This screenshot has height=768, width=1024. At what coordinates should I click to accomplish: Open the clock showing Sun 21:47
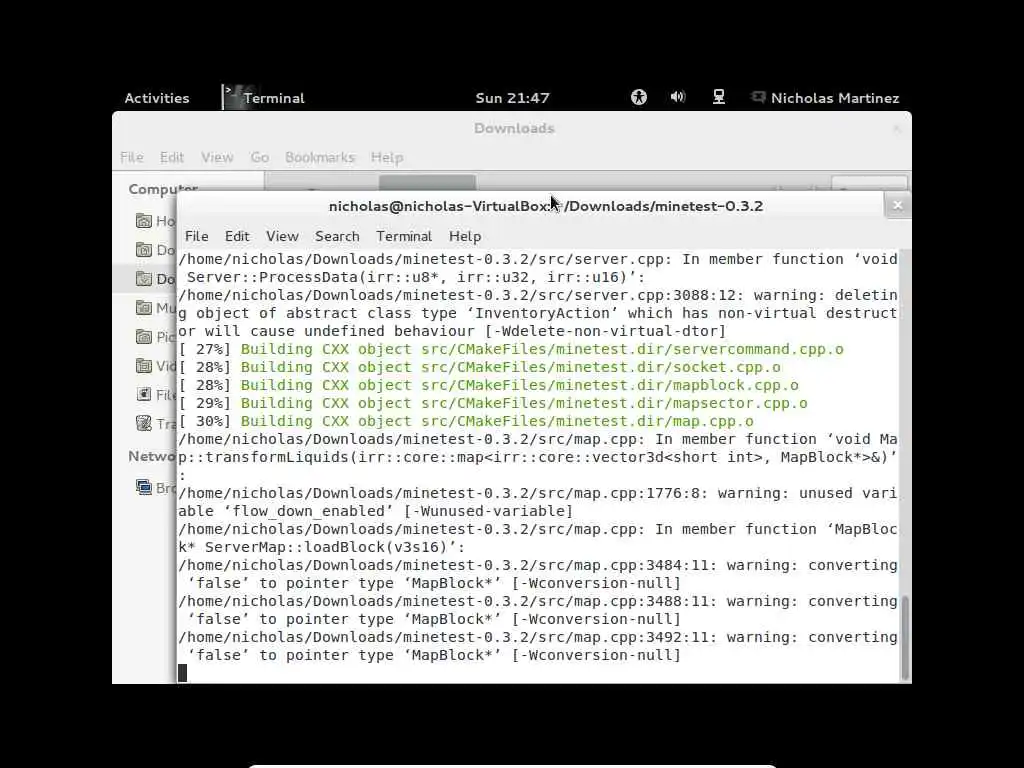(x=512, y=98)
